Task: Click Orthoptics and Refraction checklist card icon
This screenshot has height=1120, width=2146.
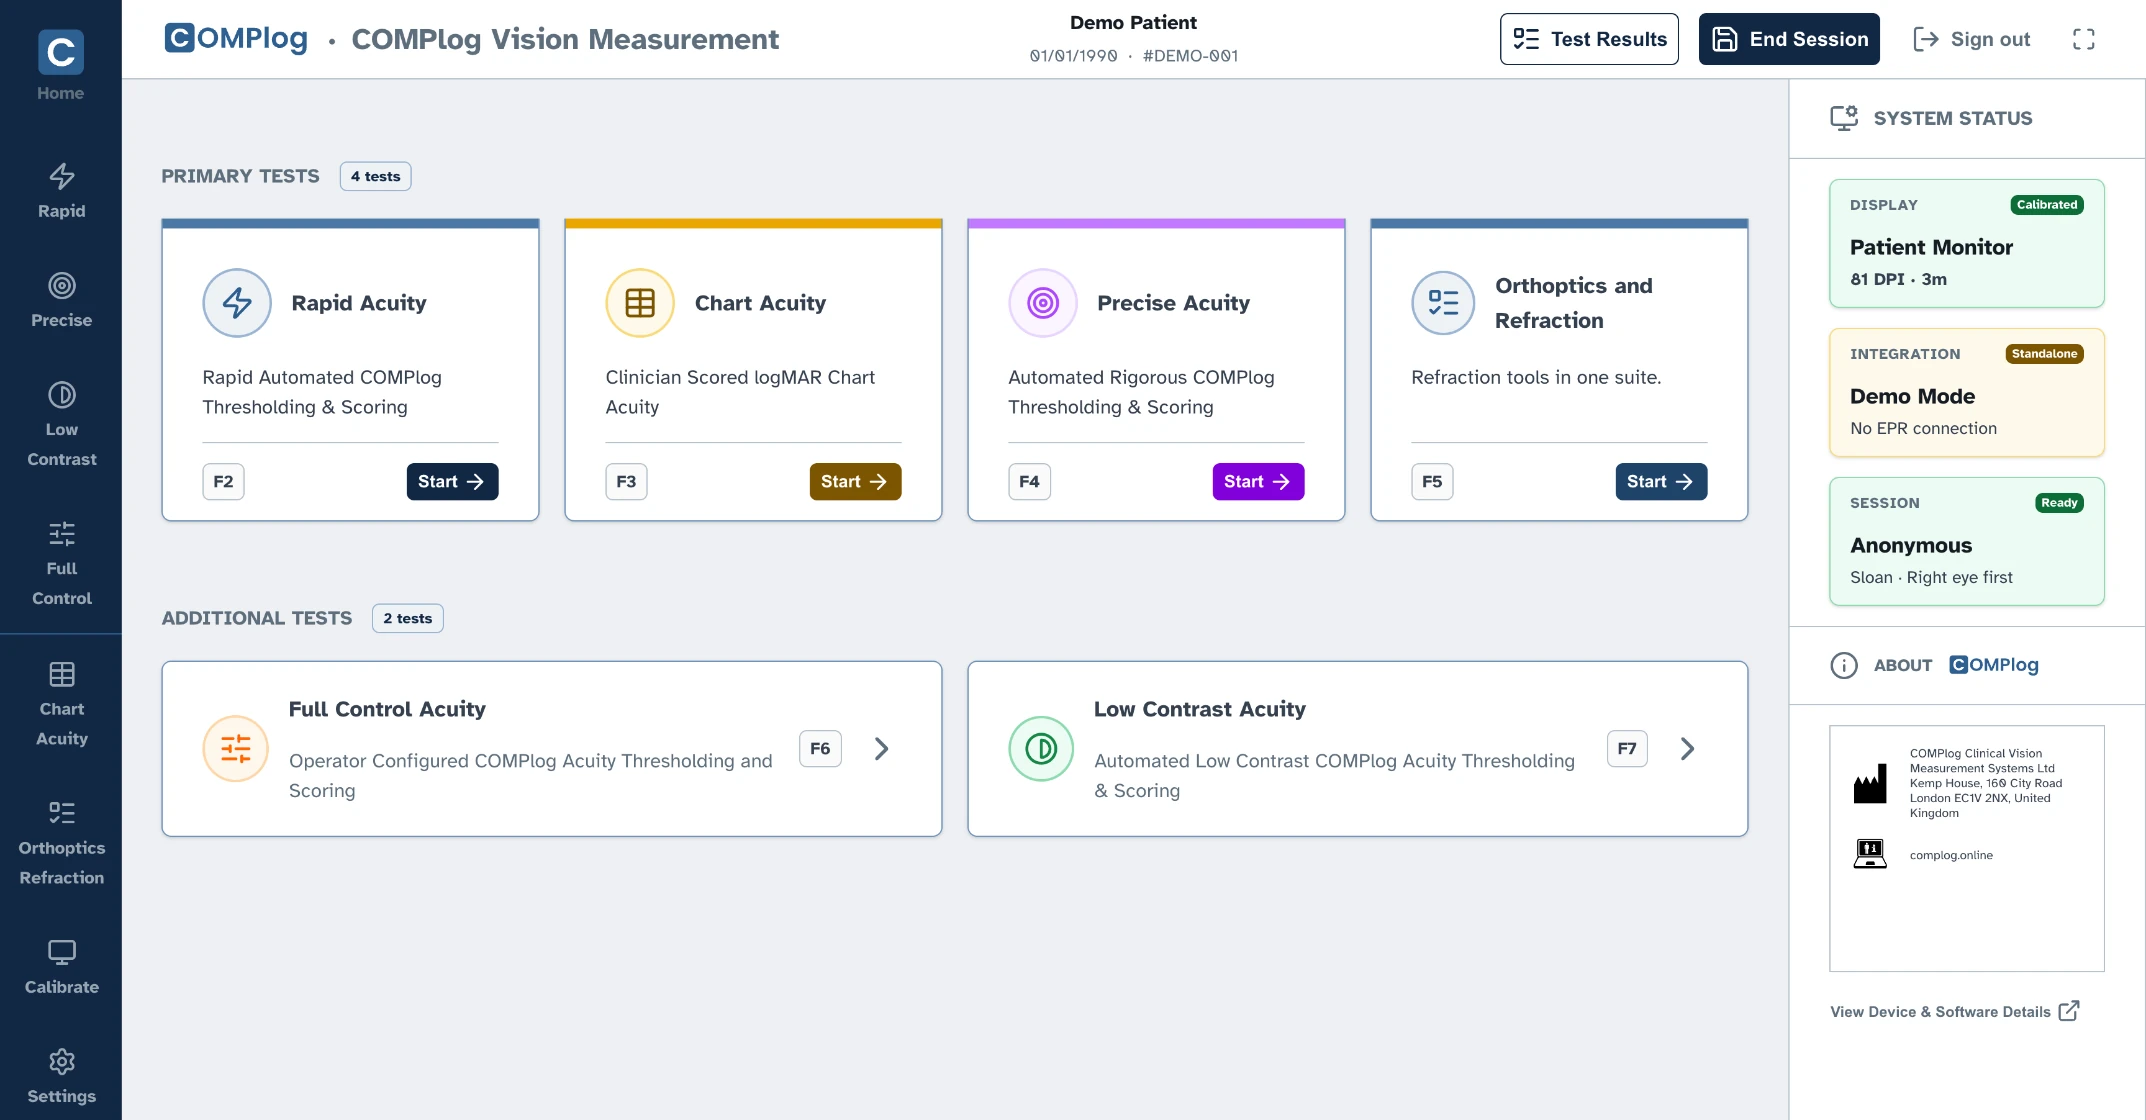Action: (1443, 303)
